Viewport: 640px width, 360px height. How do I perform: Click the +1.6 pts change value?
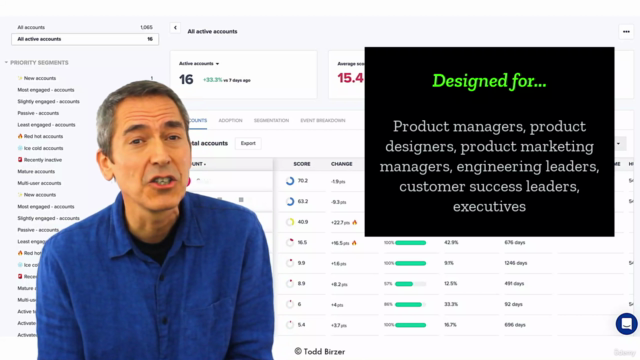coord(338,264)
